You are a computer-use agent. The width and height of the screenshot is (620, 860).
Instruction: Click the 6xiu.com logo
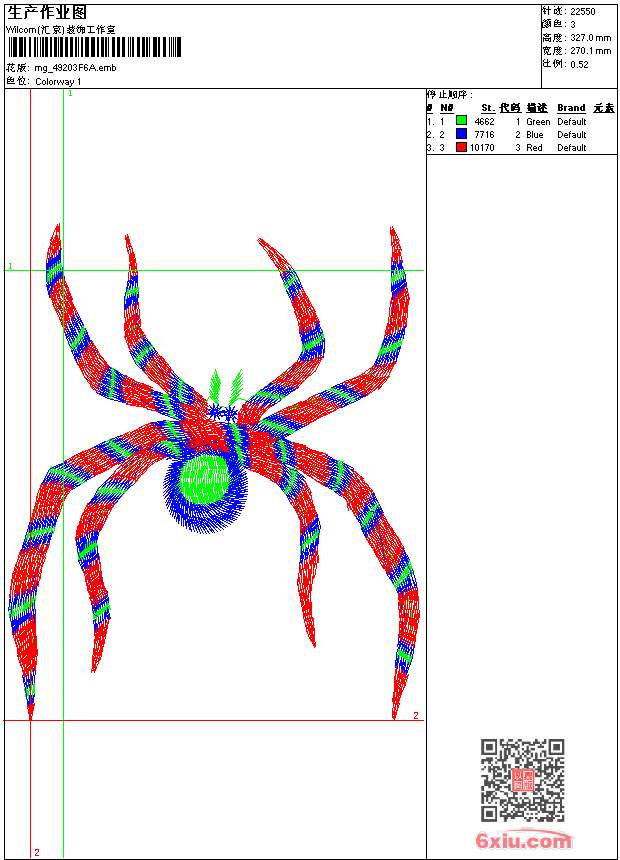coord(523,841)
